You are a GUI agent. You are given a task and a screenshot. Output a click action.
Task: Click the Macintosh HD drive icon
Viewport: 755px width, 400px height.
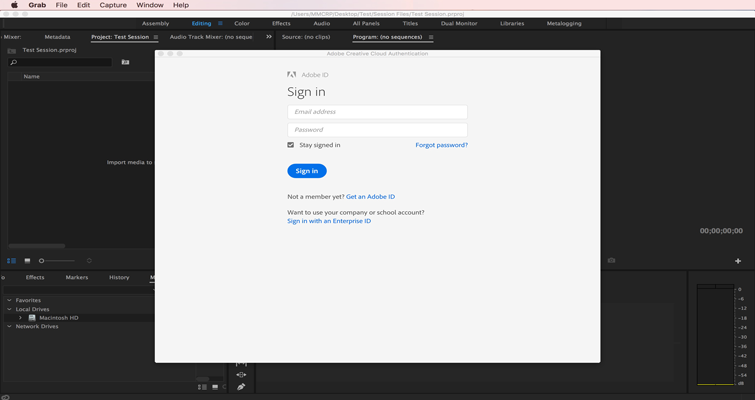(x=32, y=318)
